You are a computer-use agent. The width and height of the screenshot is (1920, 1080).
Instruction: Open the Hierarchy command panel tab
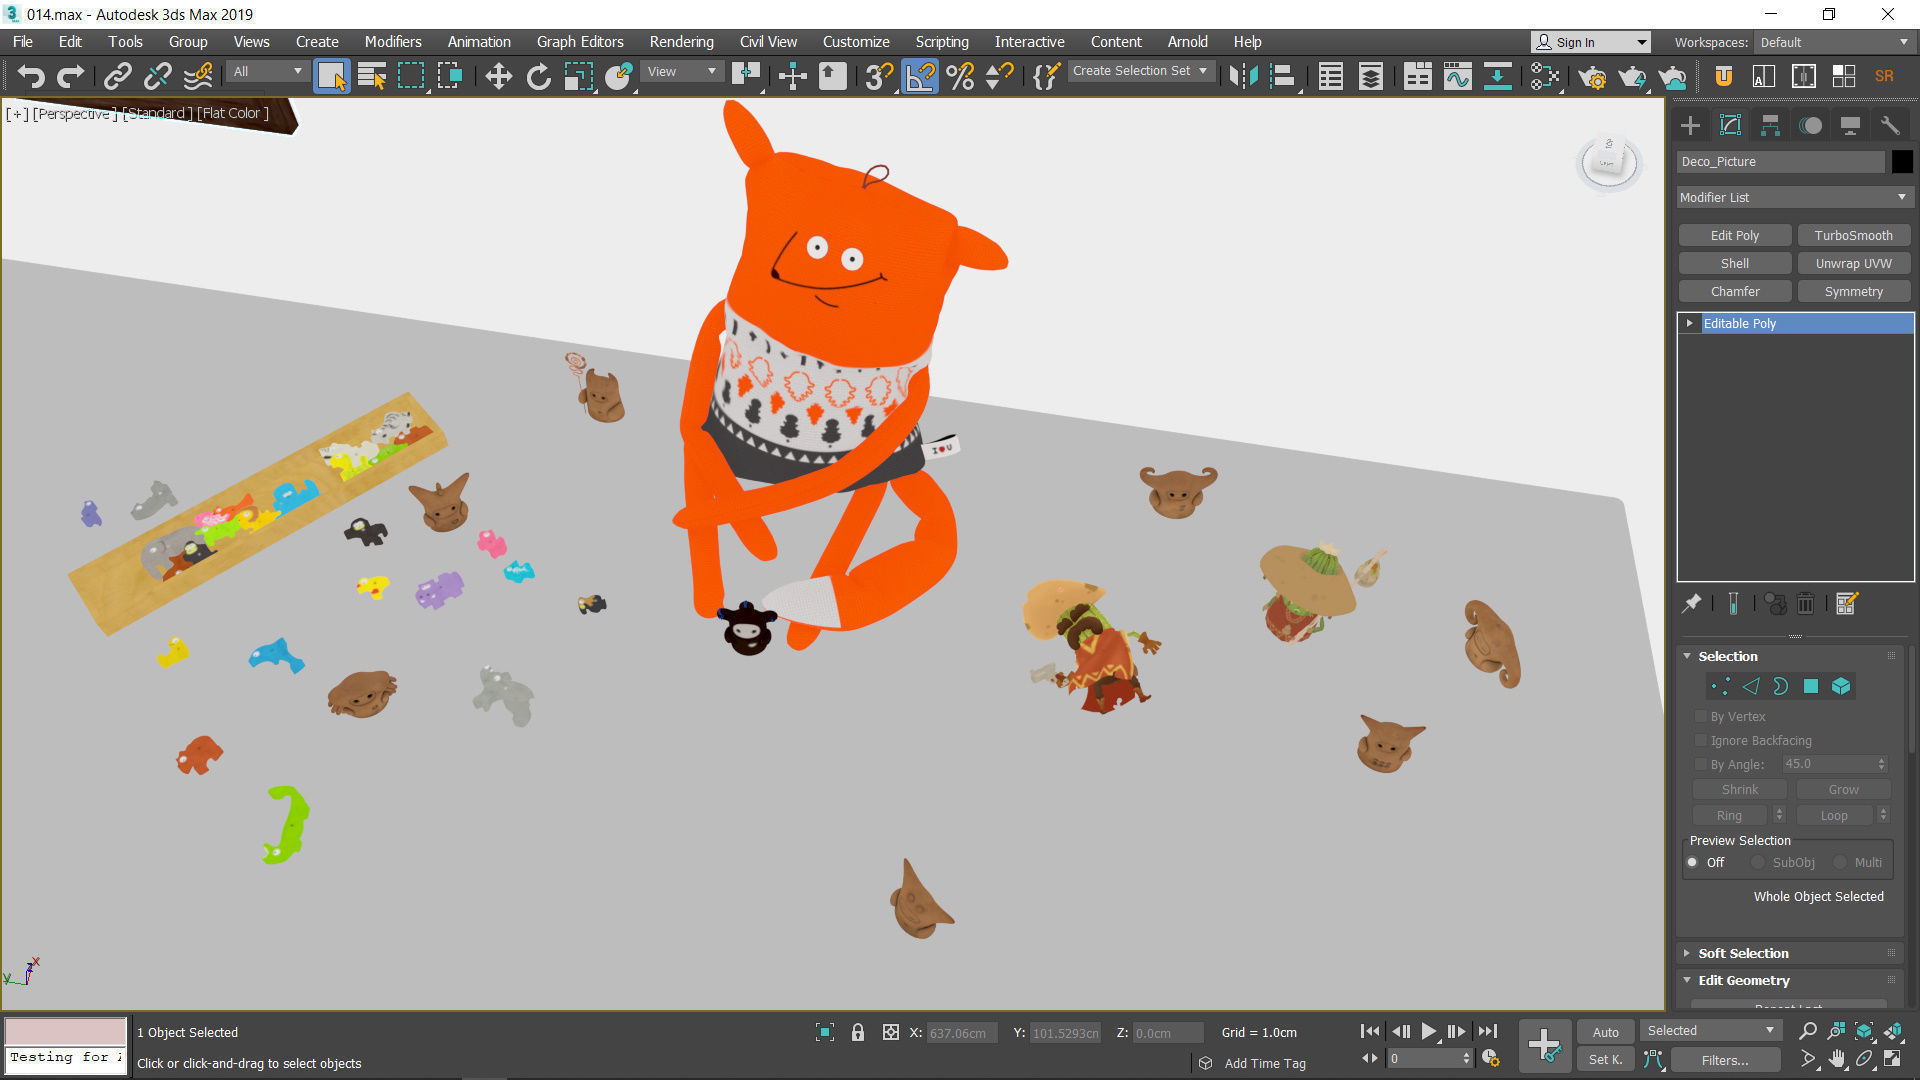pyautogui.click(x=1770, y=125)
